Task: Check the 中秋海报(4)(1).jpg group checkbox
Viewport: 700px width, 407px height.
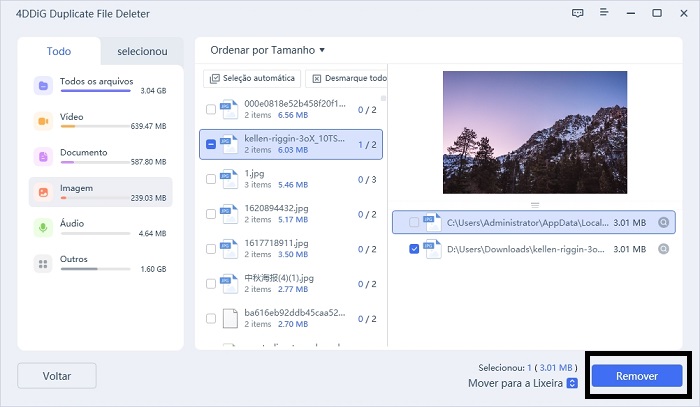Action: pyautogui.click(x=211, y=283)
